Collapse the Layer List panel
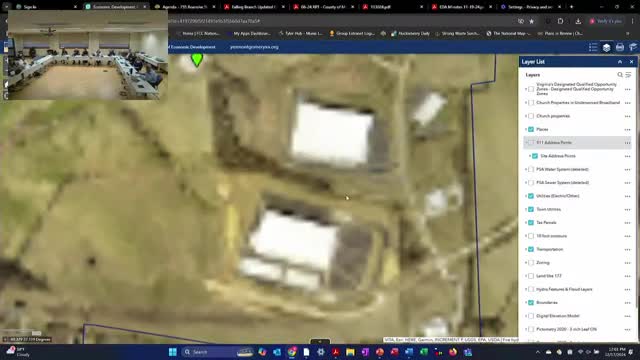Image resolution: width=640 pixels, height=360 pixels. [620, 62]
